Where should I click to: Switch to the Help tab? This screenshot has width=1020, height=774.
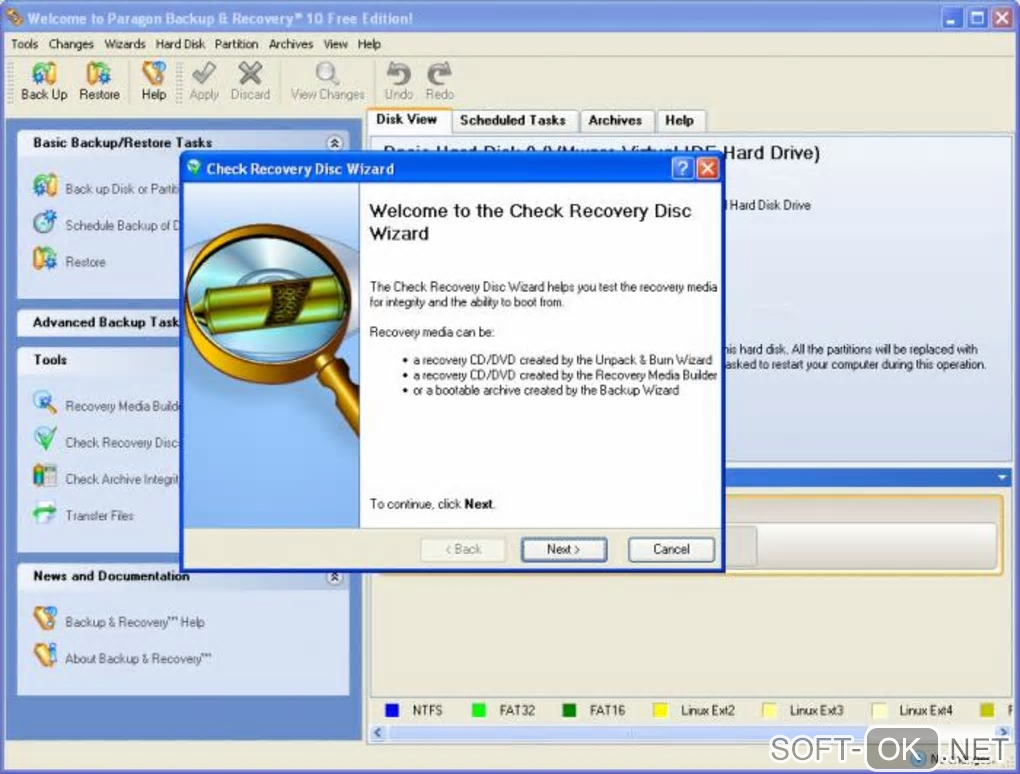click(679, 120)
